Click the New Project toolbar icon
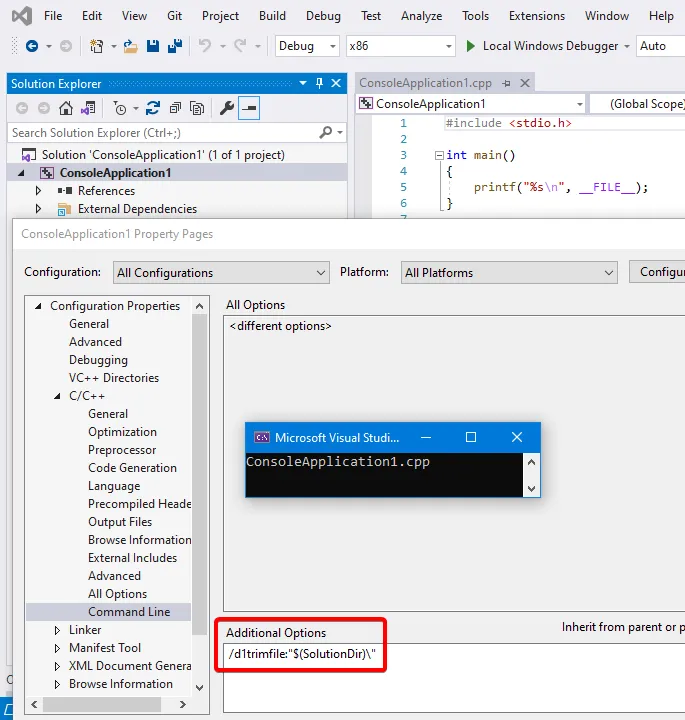This screenshot has width=685, height=720. pos(96,46)
